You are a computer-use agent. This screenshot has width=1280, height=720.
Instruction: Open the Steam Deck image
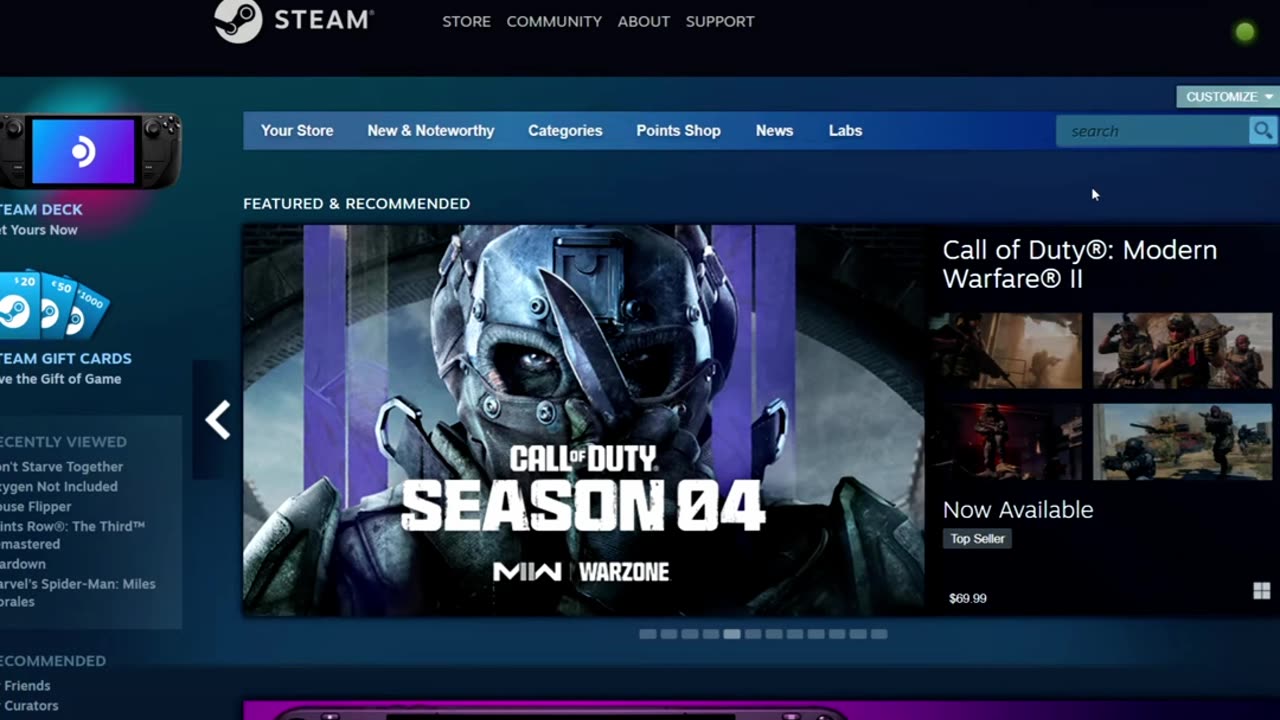click(90, 152)
